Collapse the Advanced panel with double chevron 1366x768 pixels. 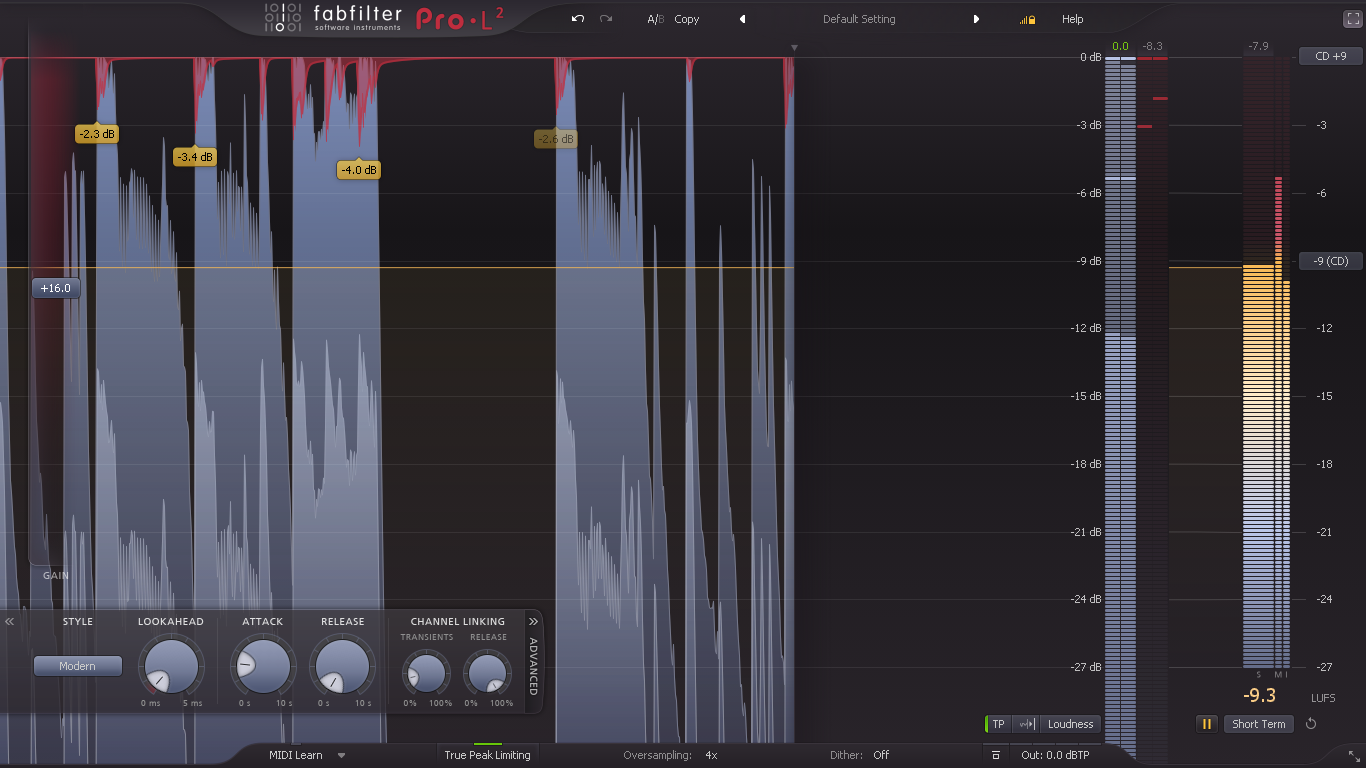533,621
